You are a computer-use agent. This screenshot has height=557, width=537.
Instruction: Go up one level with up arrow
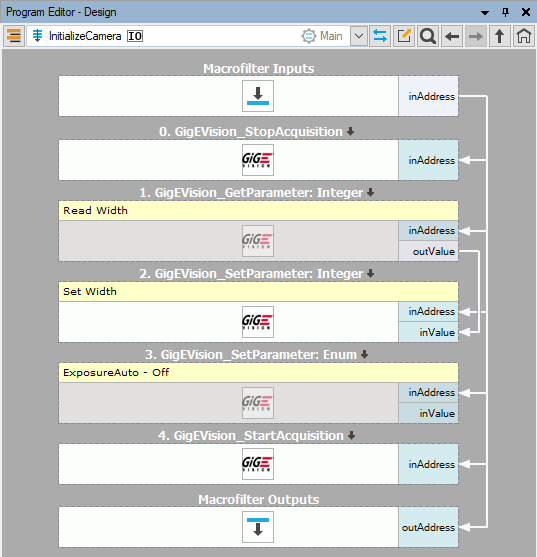coord(500,36)
